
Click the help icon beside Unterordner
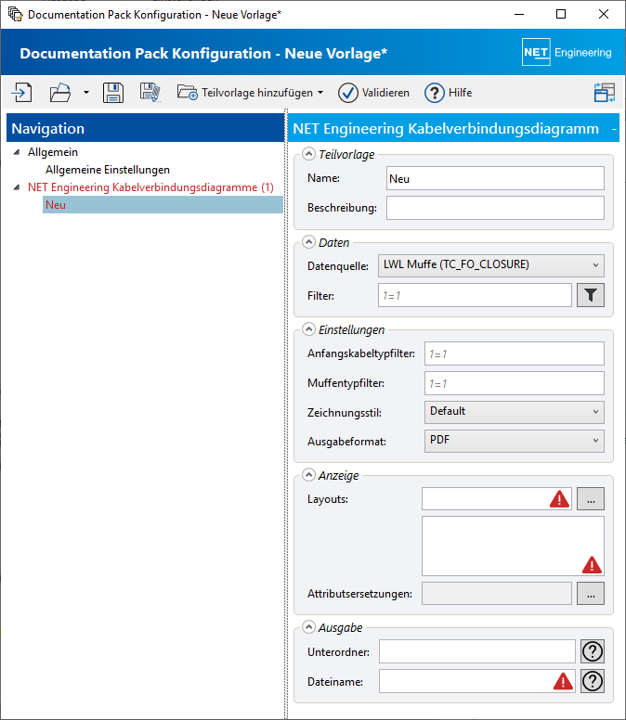point(592,652)
